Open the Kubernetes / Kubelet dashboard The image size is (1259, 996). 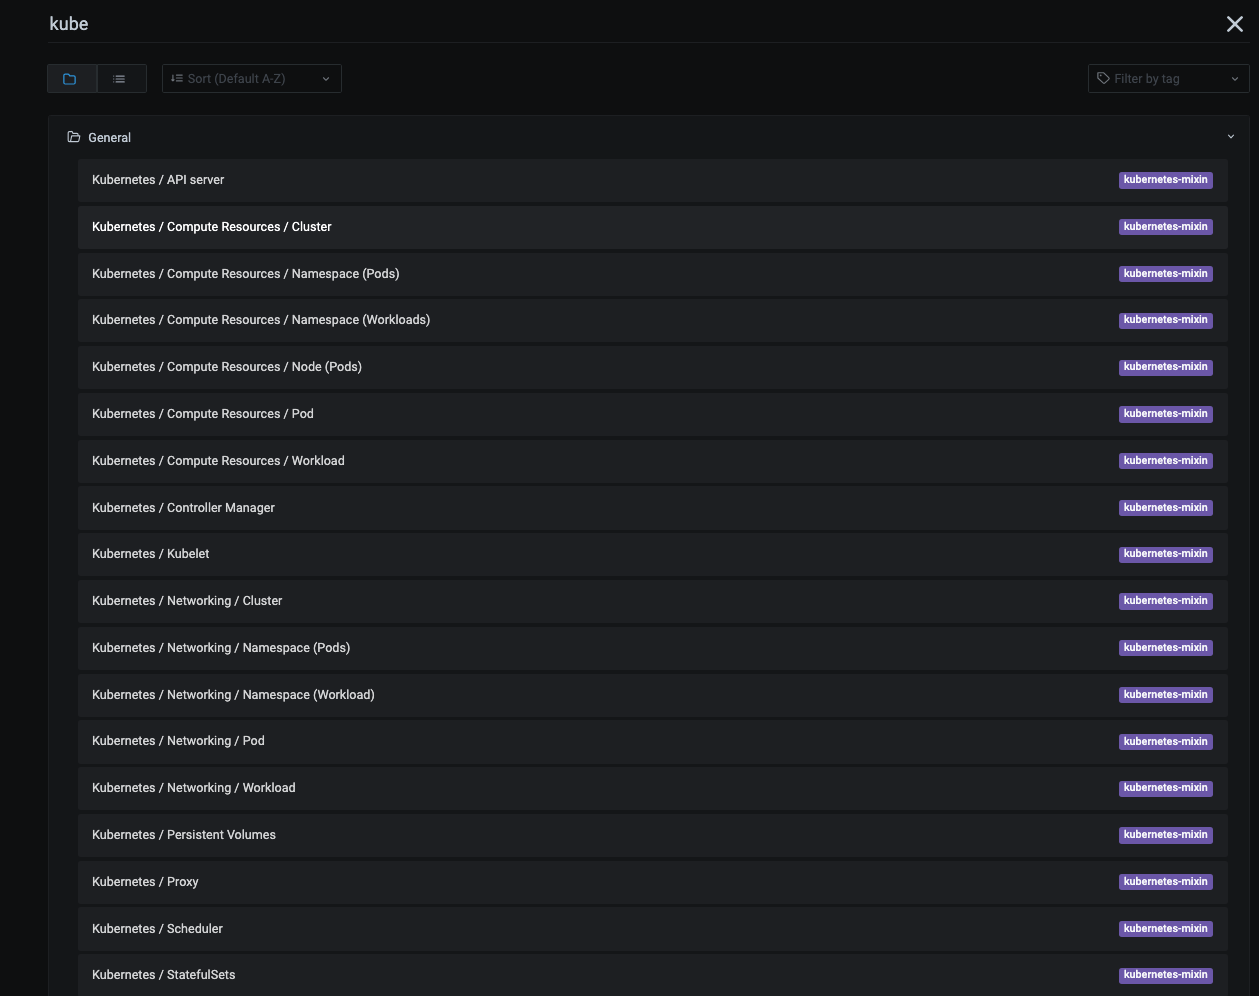(151, 554)
